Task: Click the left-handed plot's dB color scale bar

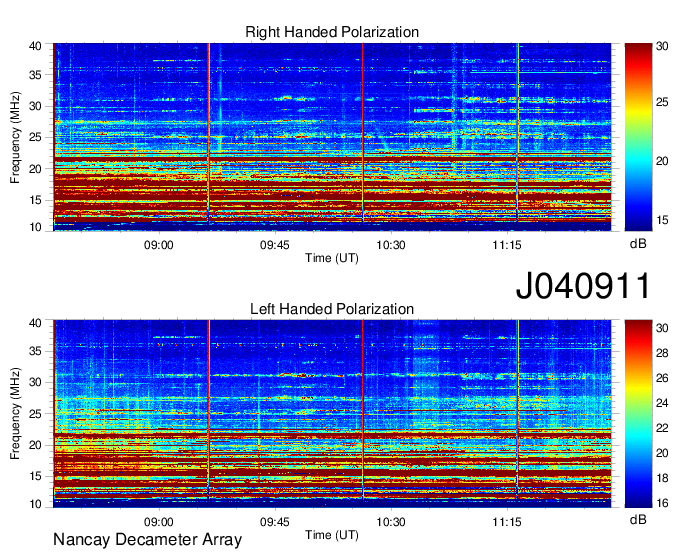Action: [x=638, y=414]
